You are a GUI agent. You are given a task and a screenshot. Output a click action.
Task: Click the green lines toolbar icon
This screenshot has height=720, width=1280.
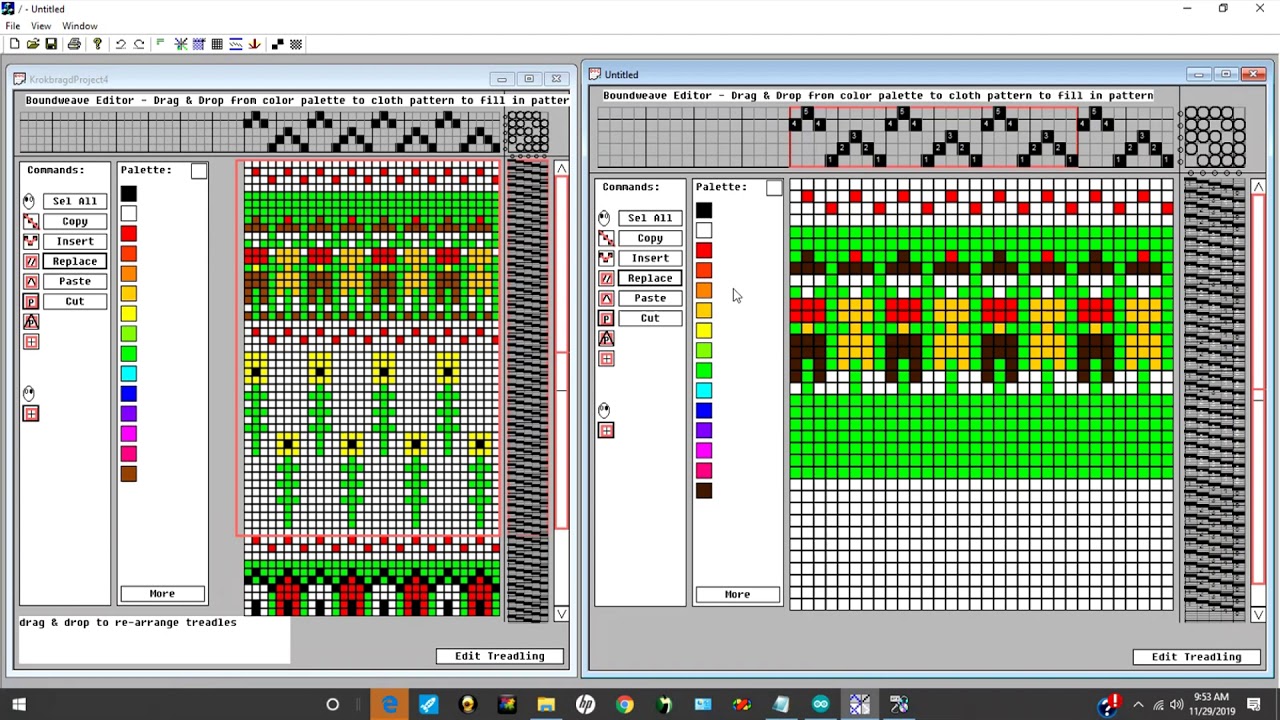pyautogui.click(x=160, y=44)
